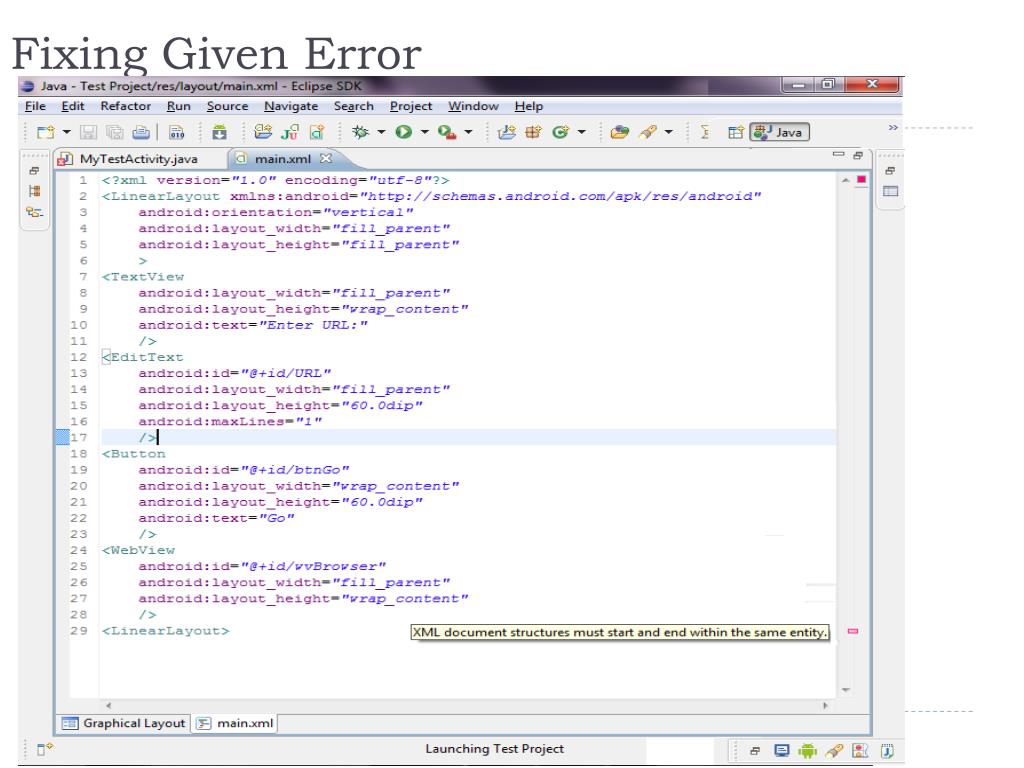Image resolution: width=1024 pixels, height=768 pixels.
Task: Click the green Android icon in status bar
Action: coord(808,751)
